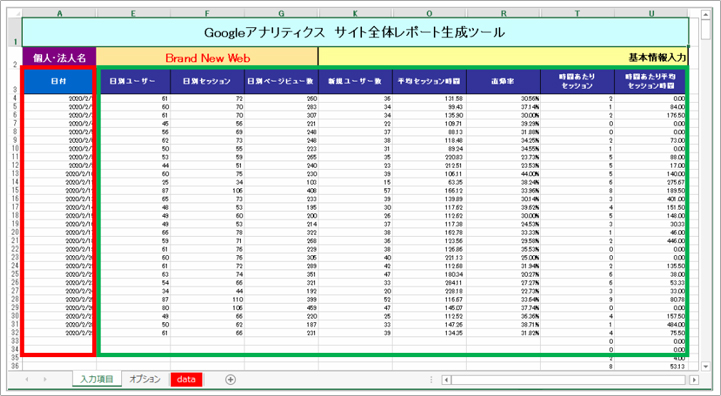Select column F header
This screenshot has width=721, height=396.
click(x=207, y=14)
